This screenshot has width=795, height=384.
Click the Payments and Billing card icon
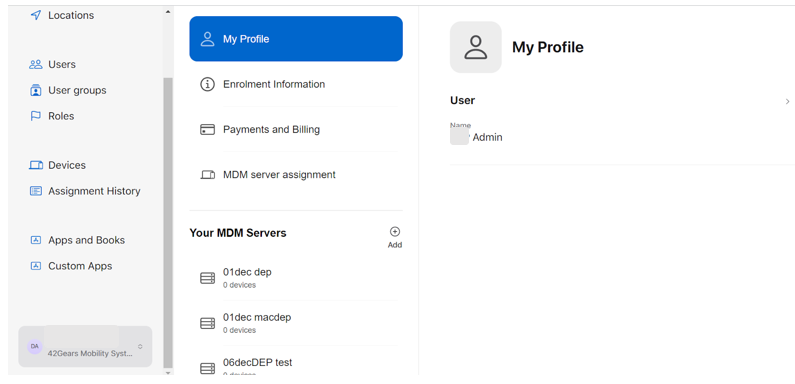207,129
